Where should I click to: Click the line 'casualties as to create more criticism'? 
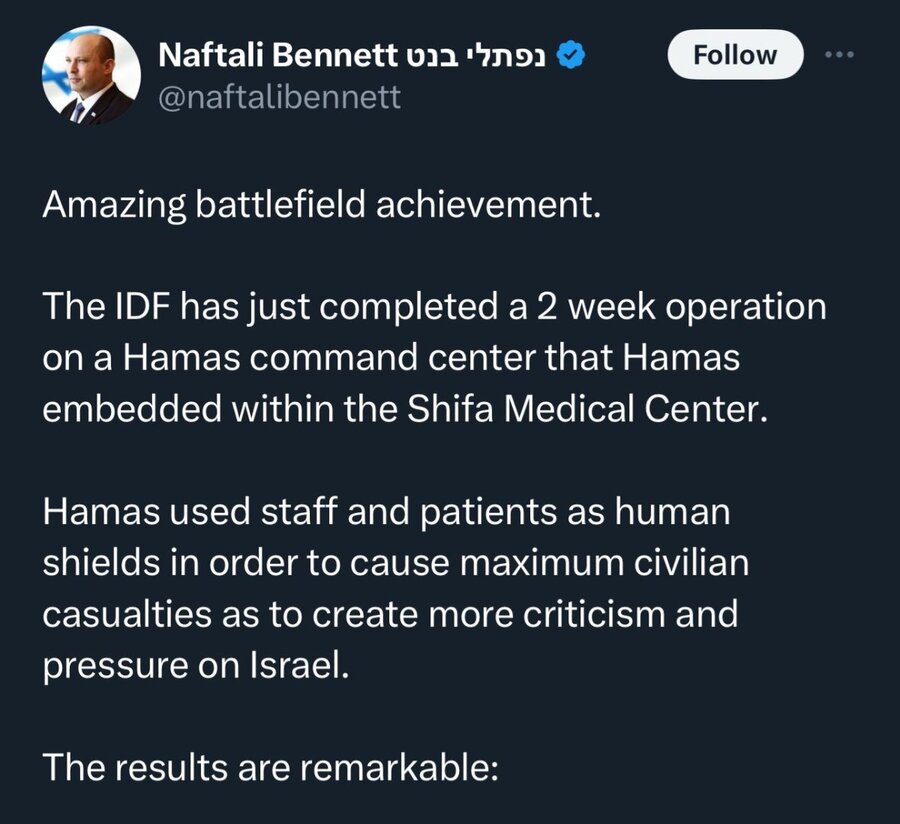tap(390, 613)
